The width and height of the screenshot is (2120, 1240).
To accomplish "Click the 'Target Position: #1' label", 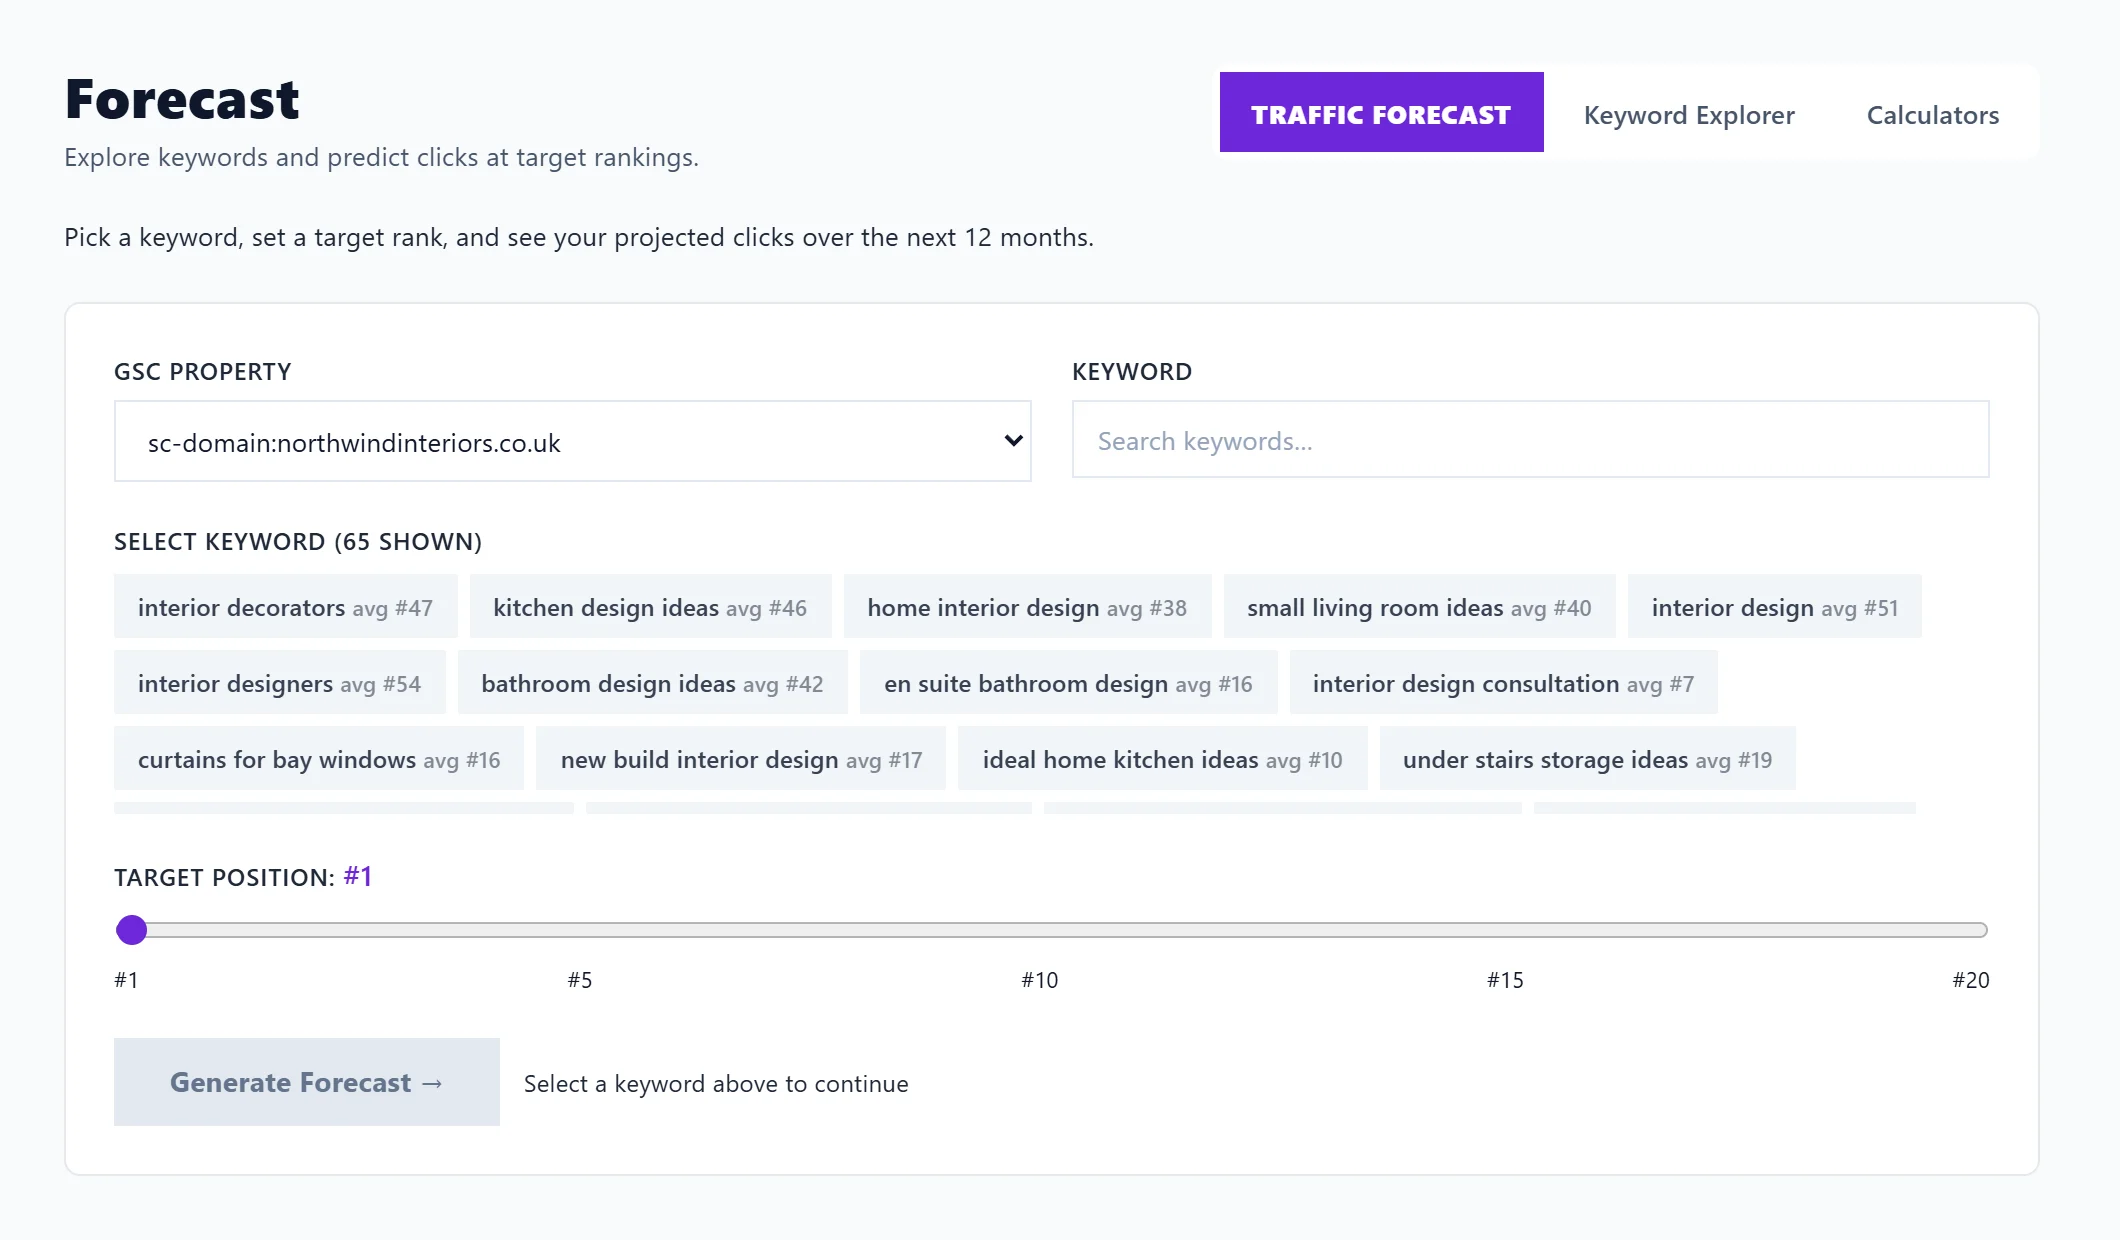I will (243, 877).
